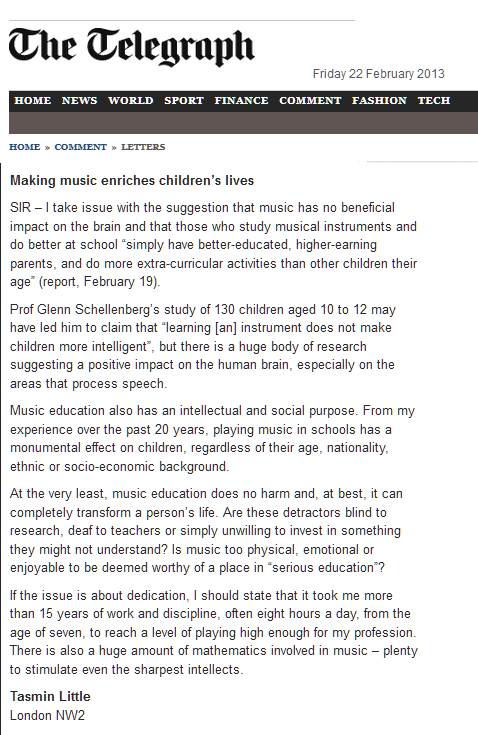Go to the WORLD section
478x735 pixels.
coord(131,101)
